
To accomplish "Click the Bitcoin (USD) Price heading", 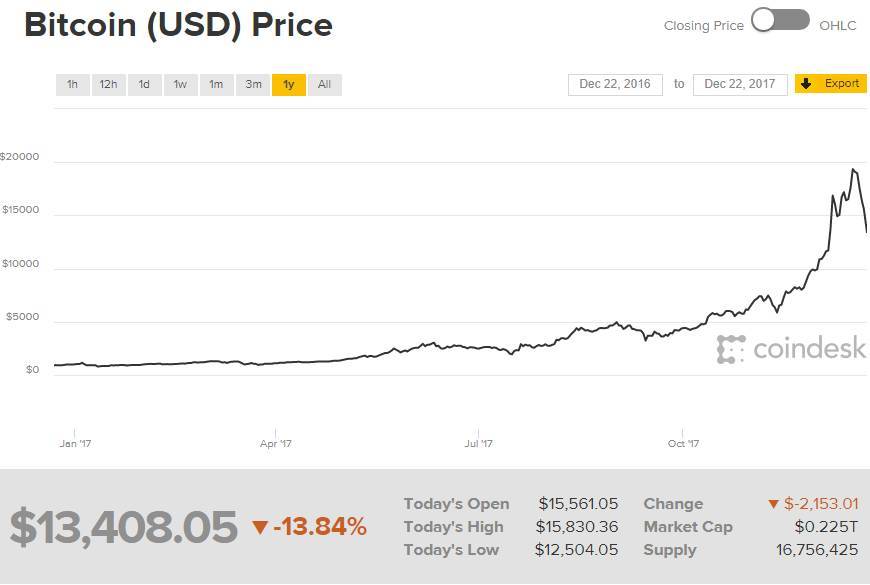I will click(x=178, y=25).
